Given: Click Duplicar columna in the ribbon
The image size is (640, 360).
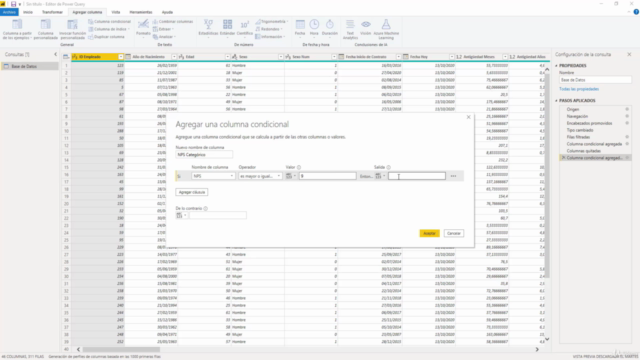Looking at the screenshot, I should click(106, 37).
